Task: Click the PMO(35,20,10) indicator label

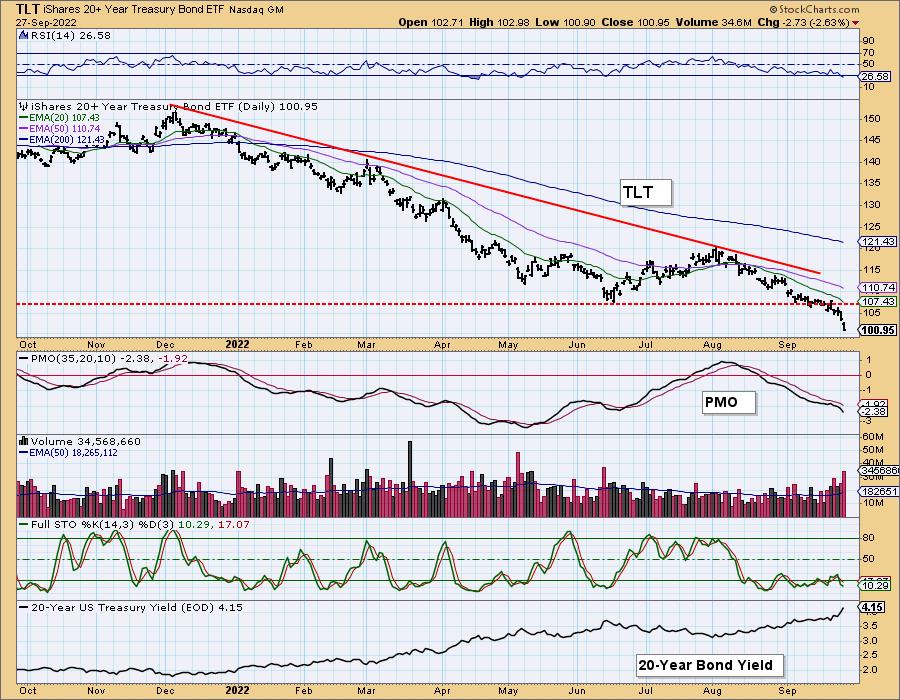Action: [x=103, y=358]
